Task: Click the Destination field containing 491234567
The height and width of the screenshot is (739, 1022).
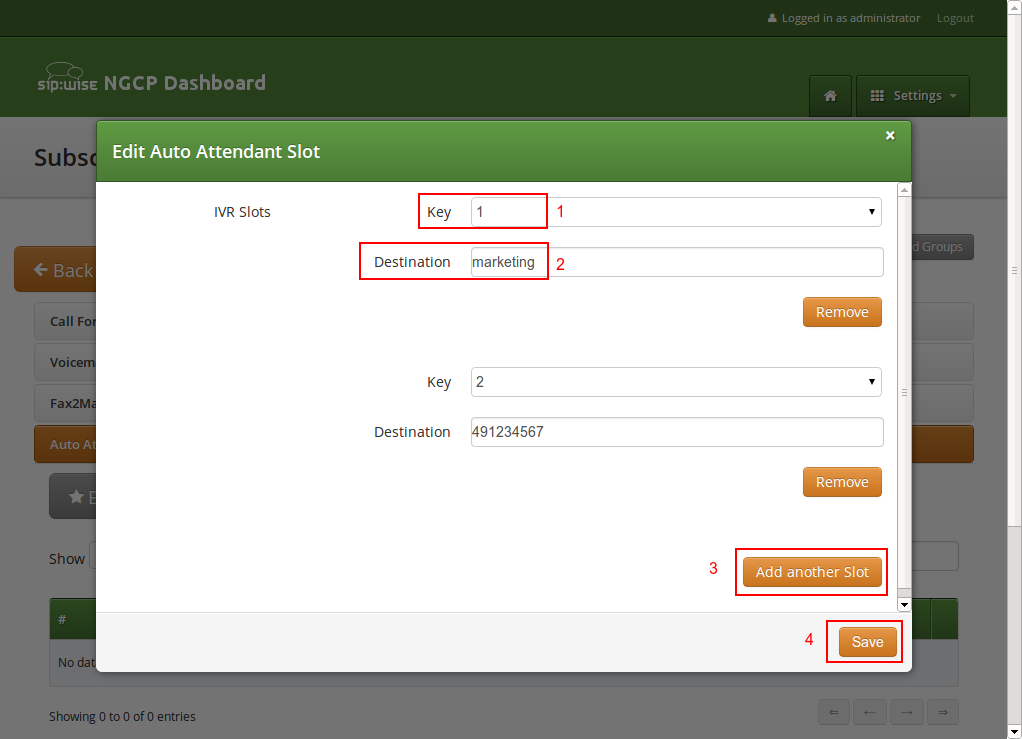Action: (x=676, y=432)
